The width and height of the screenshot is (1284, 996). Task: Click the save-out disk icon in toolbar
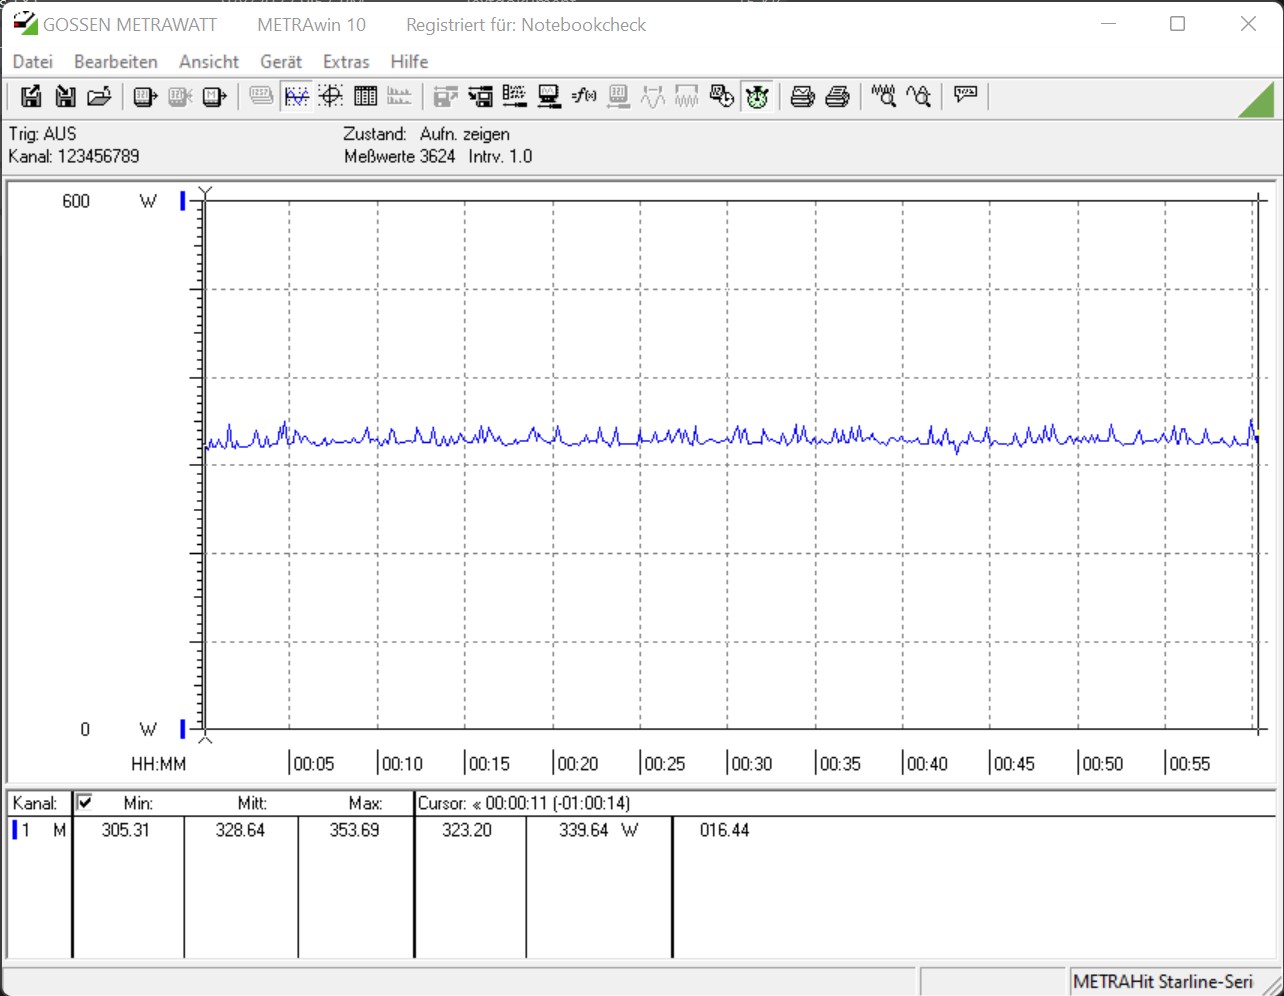[31, 96]
